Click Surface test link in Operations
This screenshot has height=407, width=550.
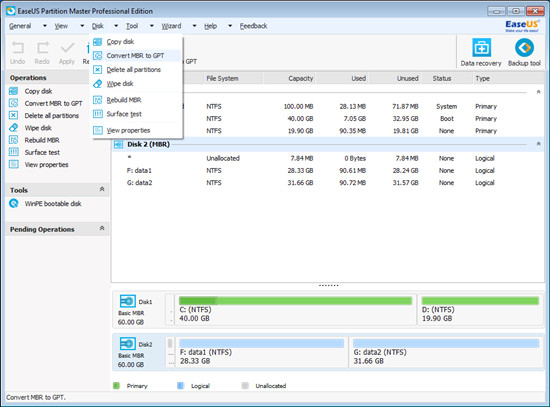(x=42, y=152)
